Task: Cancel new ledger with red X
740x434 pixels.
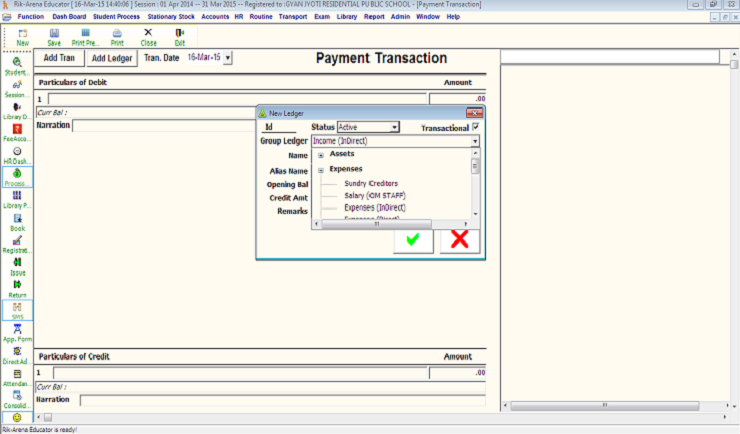Action: pos(460,240)
